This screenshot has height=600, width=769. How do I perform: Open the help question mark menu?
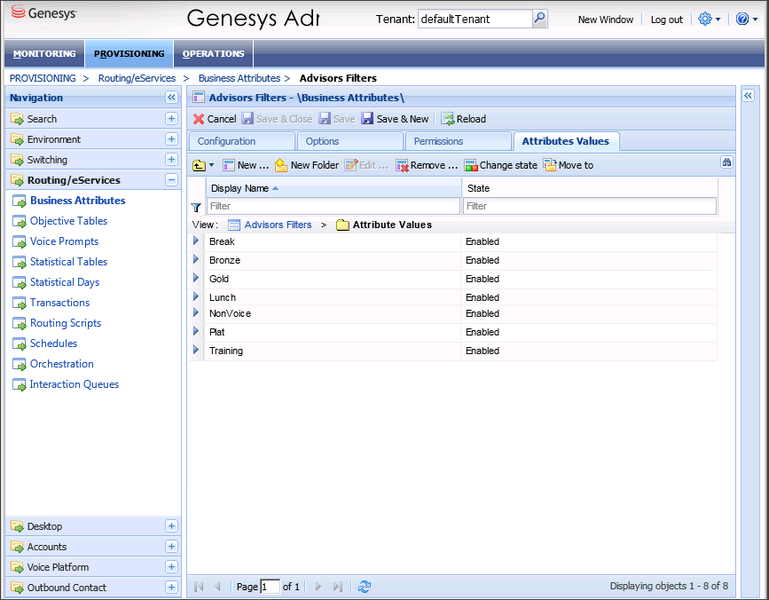coord(746,19)
